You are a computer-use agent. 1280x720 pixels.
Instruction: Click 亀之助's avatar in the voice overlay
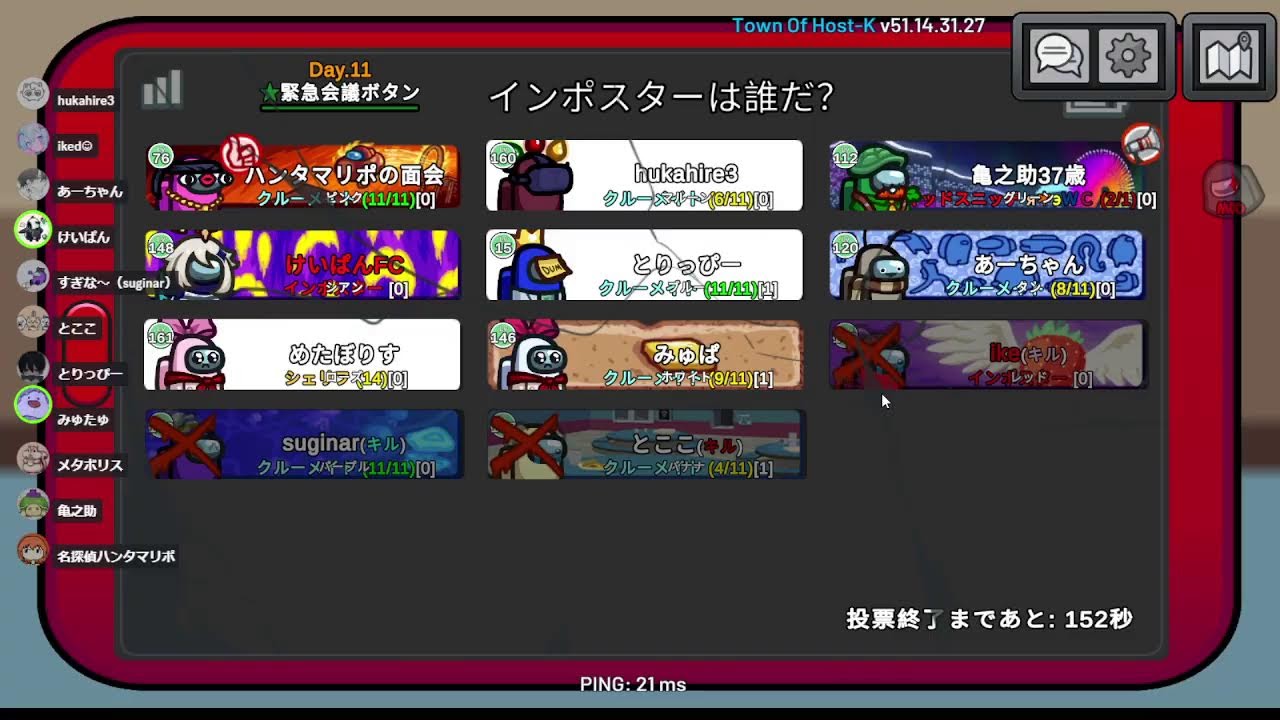tap(33, 504)
